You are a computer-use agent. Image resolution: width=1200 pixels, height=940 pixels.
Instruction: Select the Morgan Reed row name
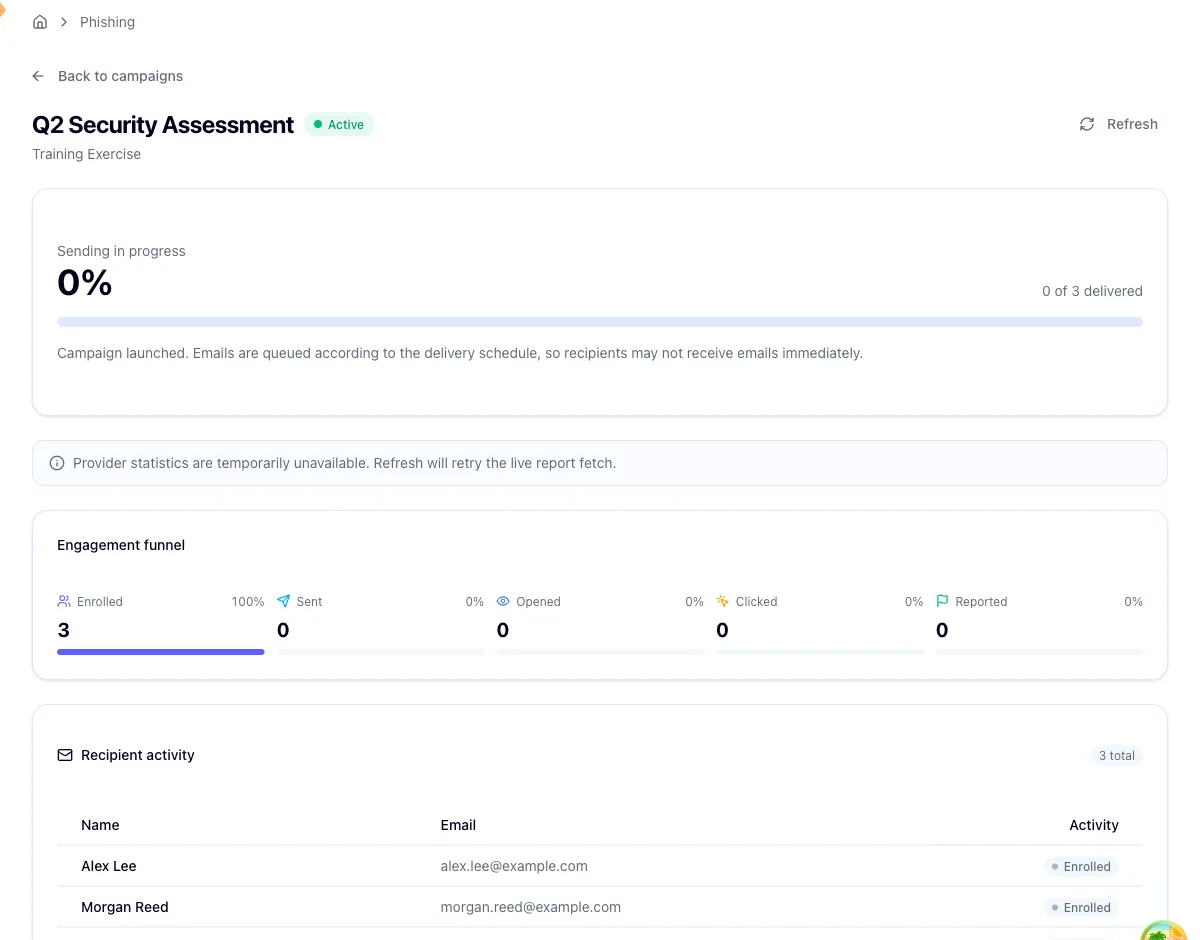tap(125, 907)
